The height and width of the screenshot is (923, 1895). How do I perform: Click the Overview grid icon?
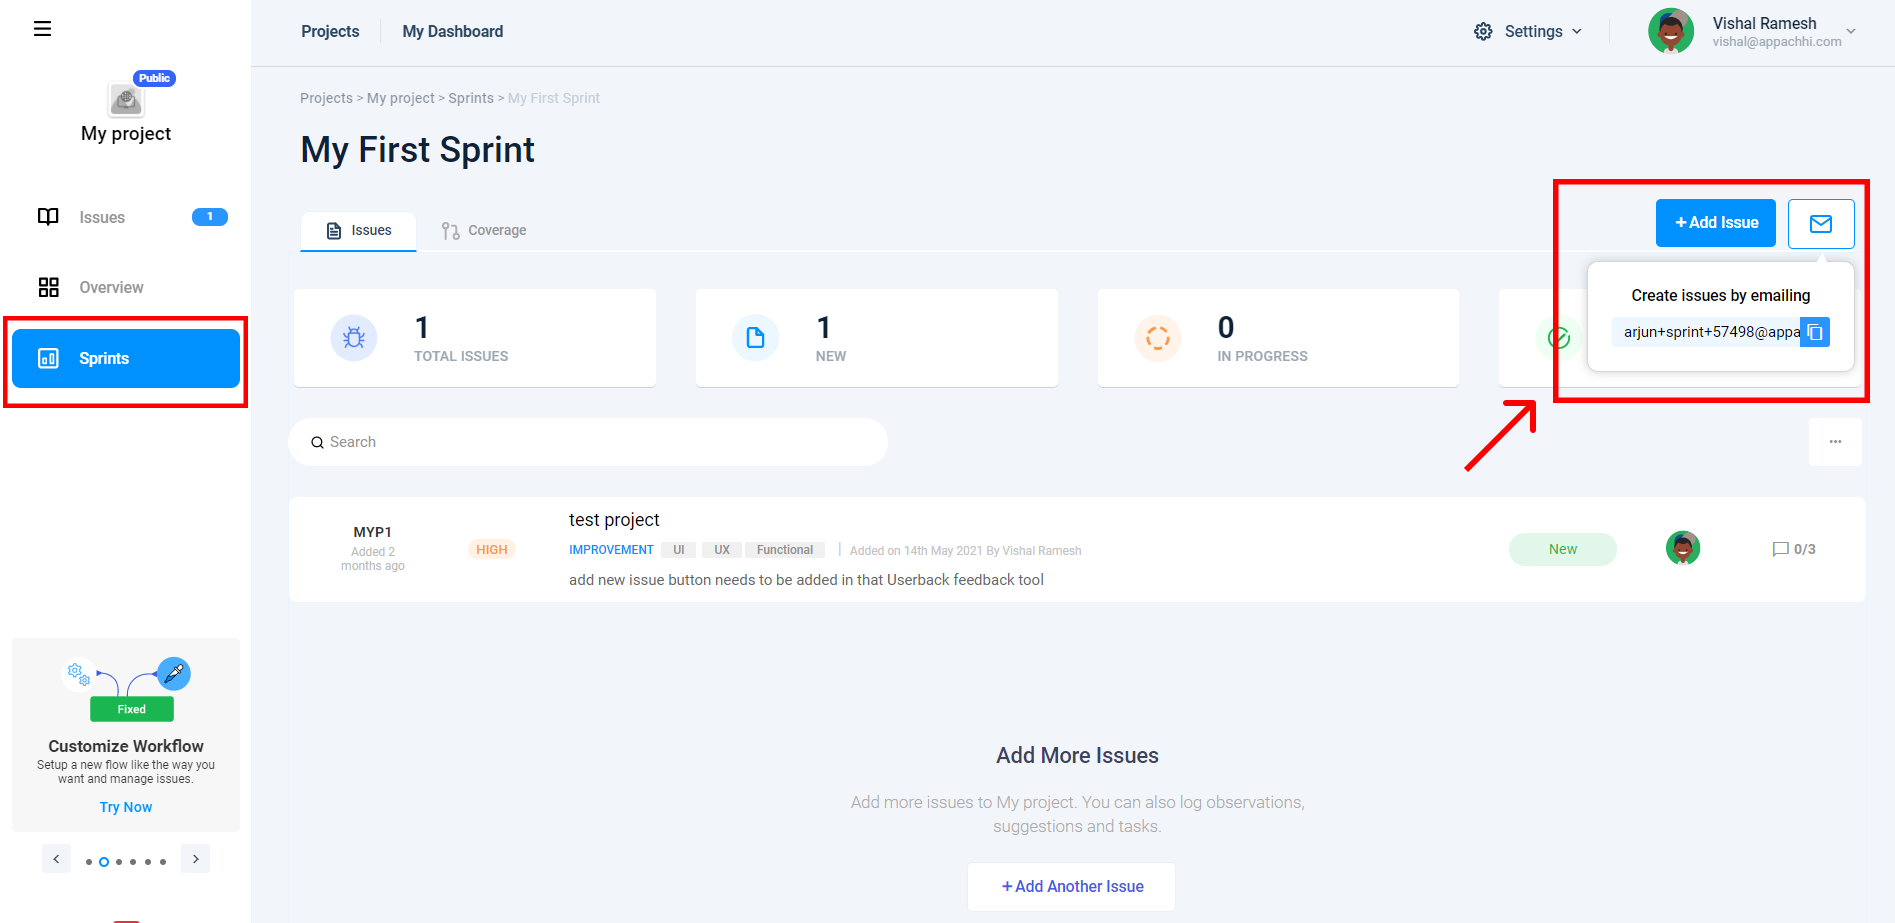[x=48, y=287]
